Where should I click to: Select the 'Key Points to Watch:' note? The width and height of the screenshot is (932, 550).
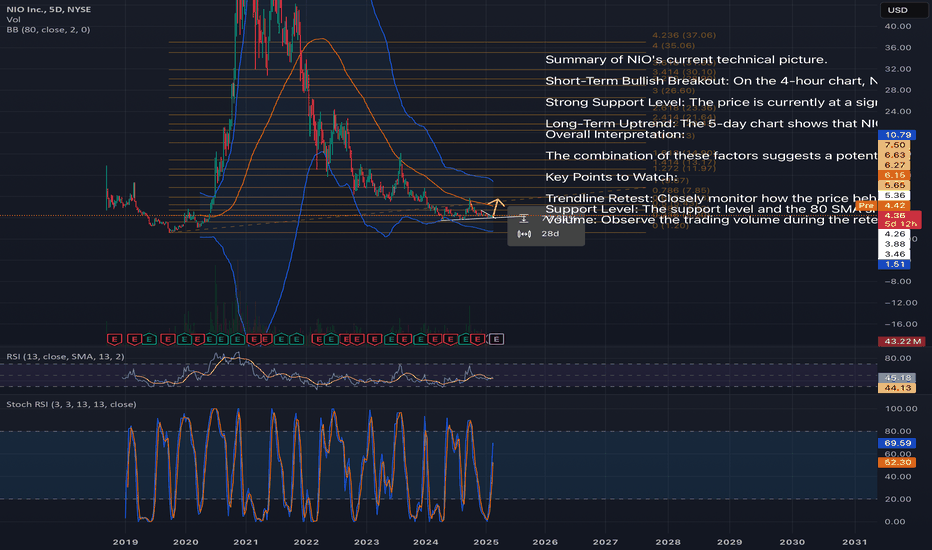(611, 177)
